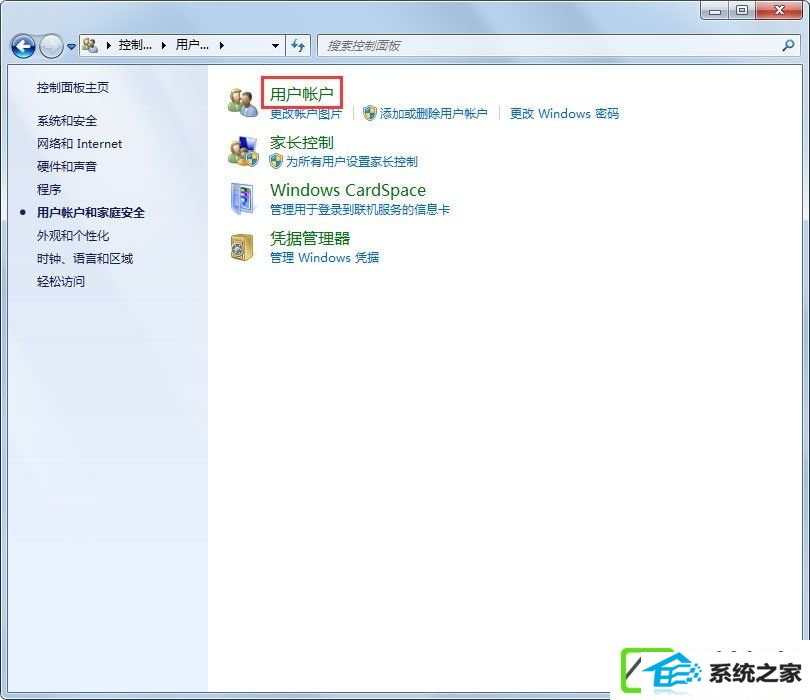Open 轻松访问 category
The image size is (810, 700).
61,282
